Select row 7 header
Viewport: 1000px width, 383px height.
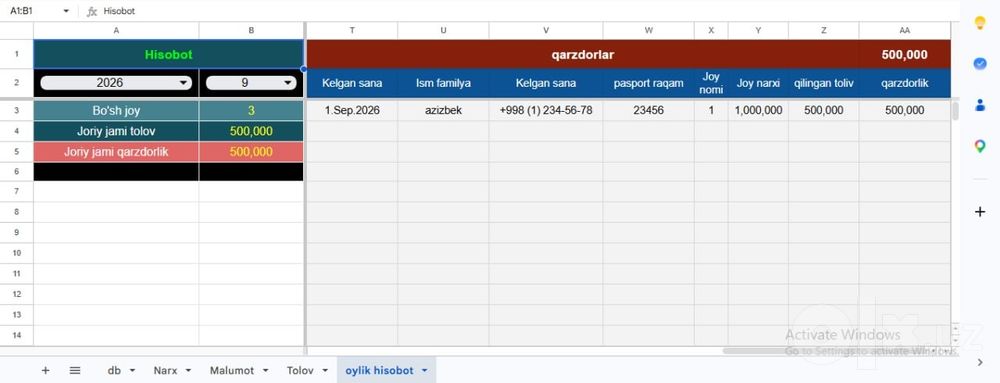tap(17, 191)
